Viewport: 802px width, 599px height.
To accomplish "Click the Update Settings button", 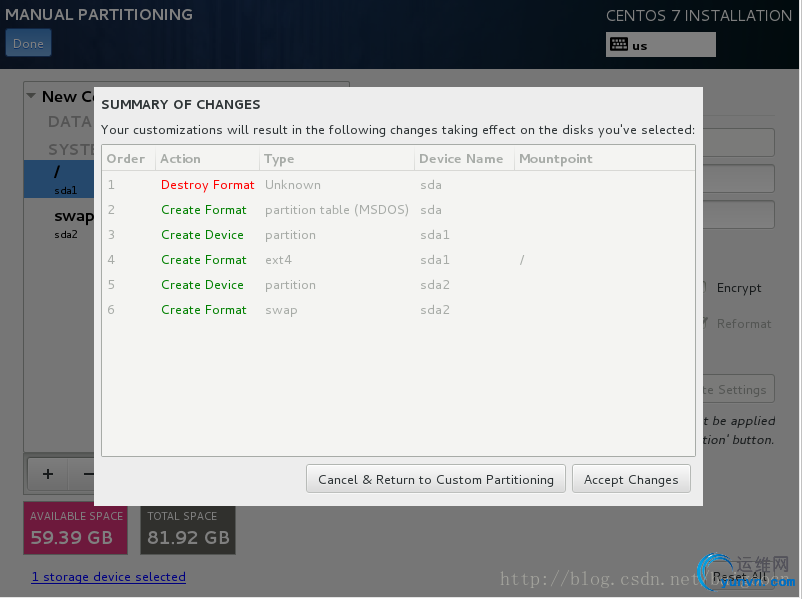I will click(739, 389).
